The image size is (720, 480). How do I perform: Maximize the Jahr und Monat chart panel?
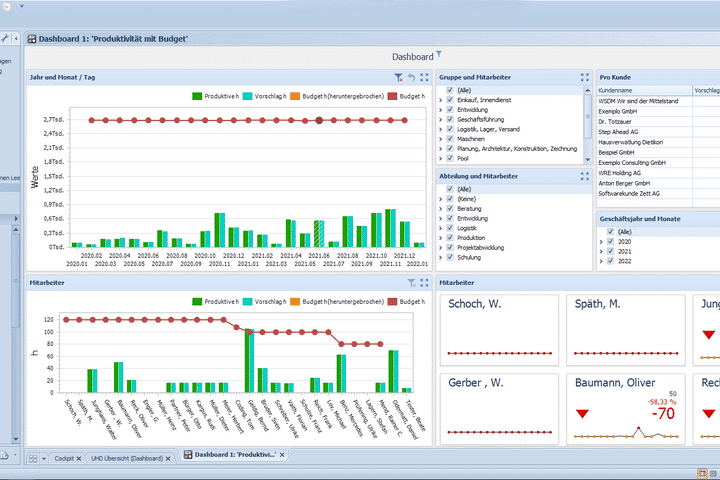tap(424, 77)
